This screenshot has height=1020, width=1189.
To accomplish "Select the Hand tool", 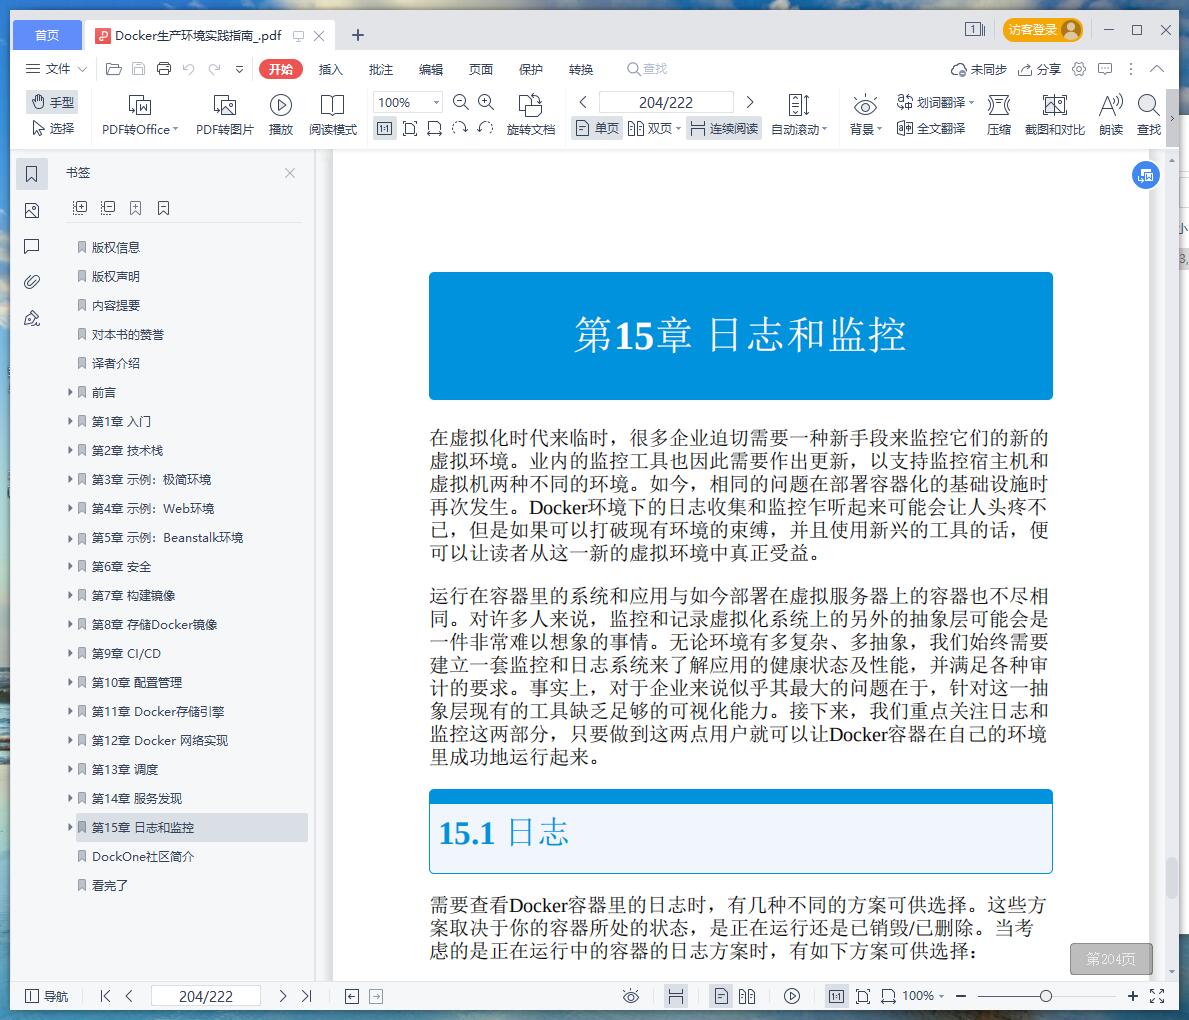I will click(x=52, y=102).
